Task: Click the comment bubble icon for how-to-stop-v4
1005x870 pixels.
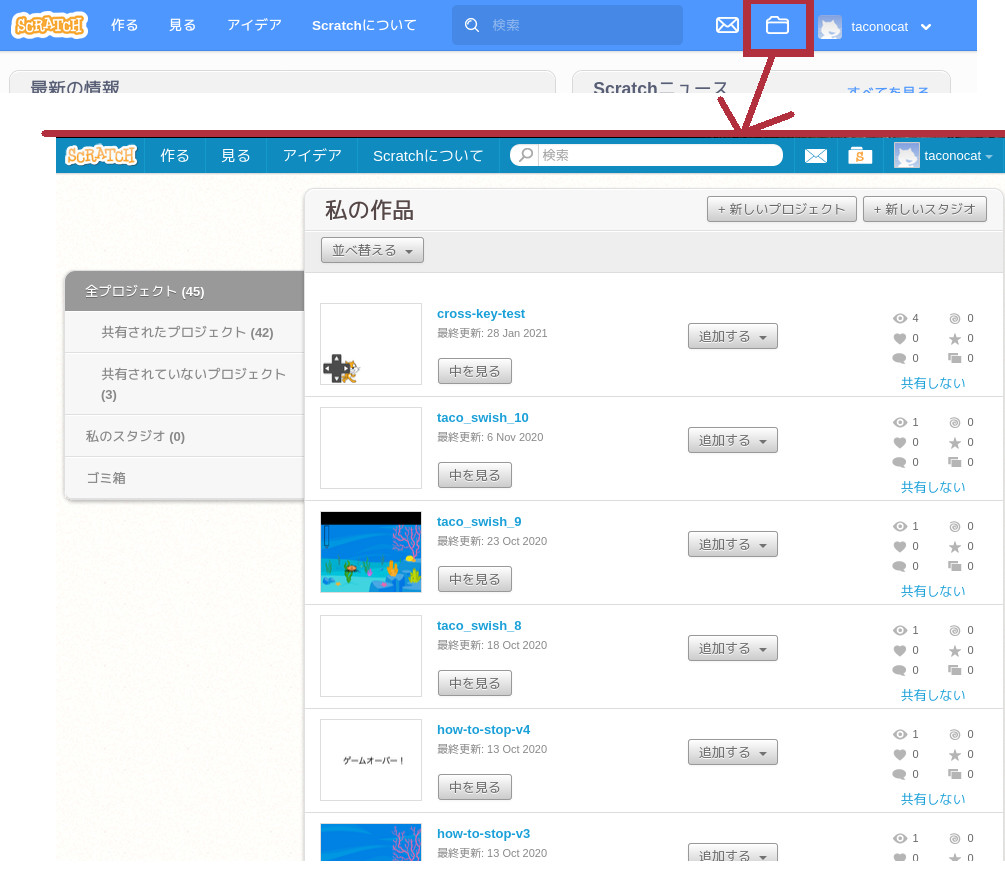Action: tap(899, 774)
